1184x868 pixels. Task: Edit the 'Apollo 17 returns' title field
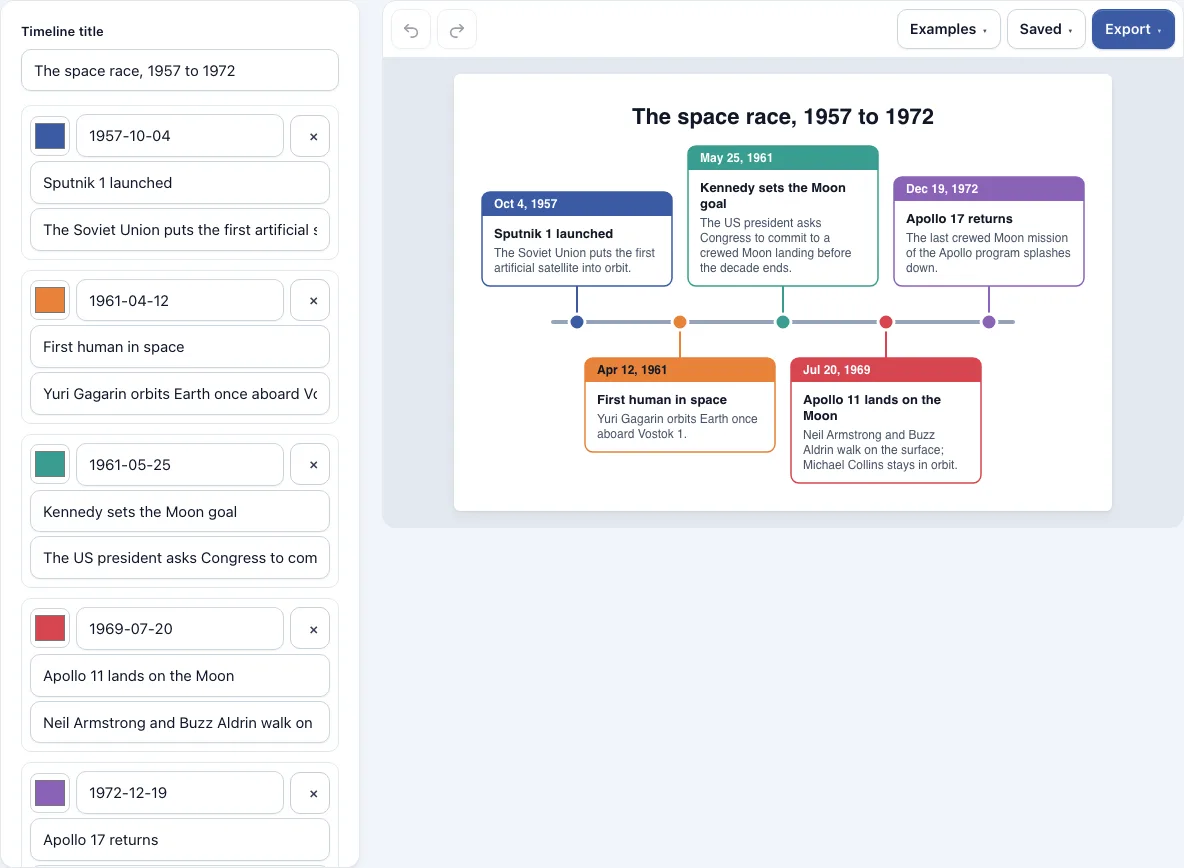(180, 840)
